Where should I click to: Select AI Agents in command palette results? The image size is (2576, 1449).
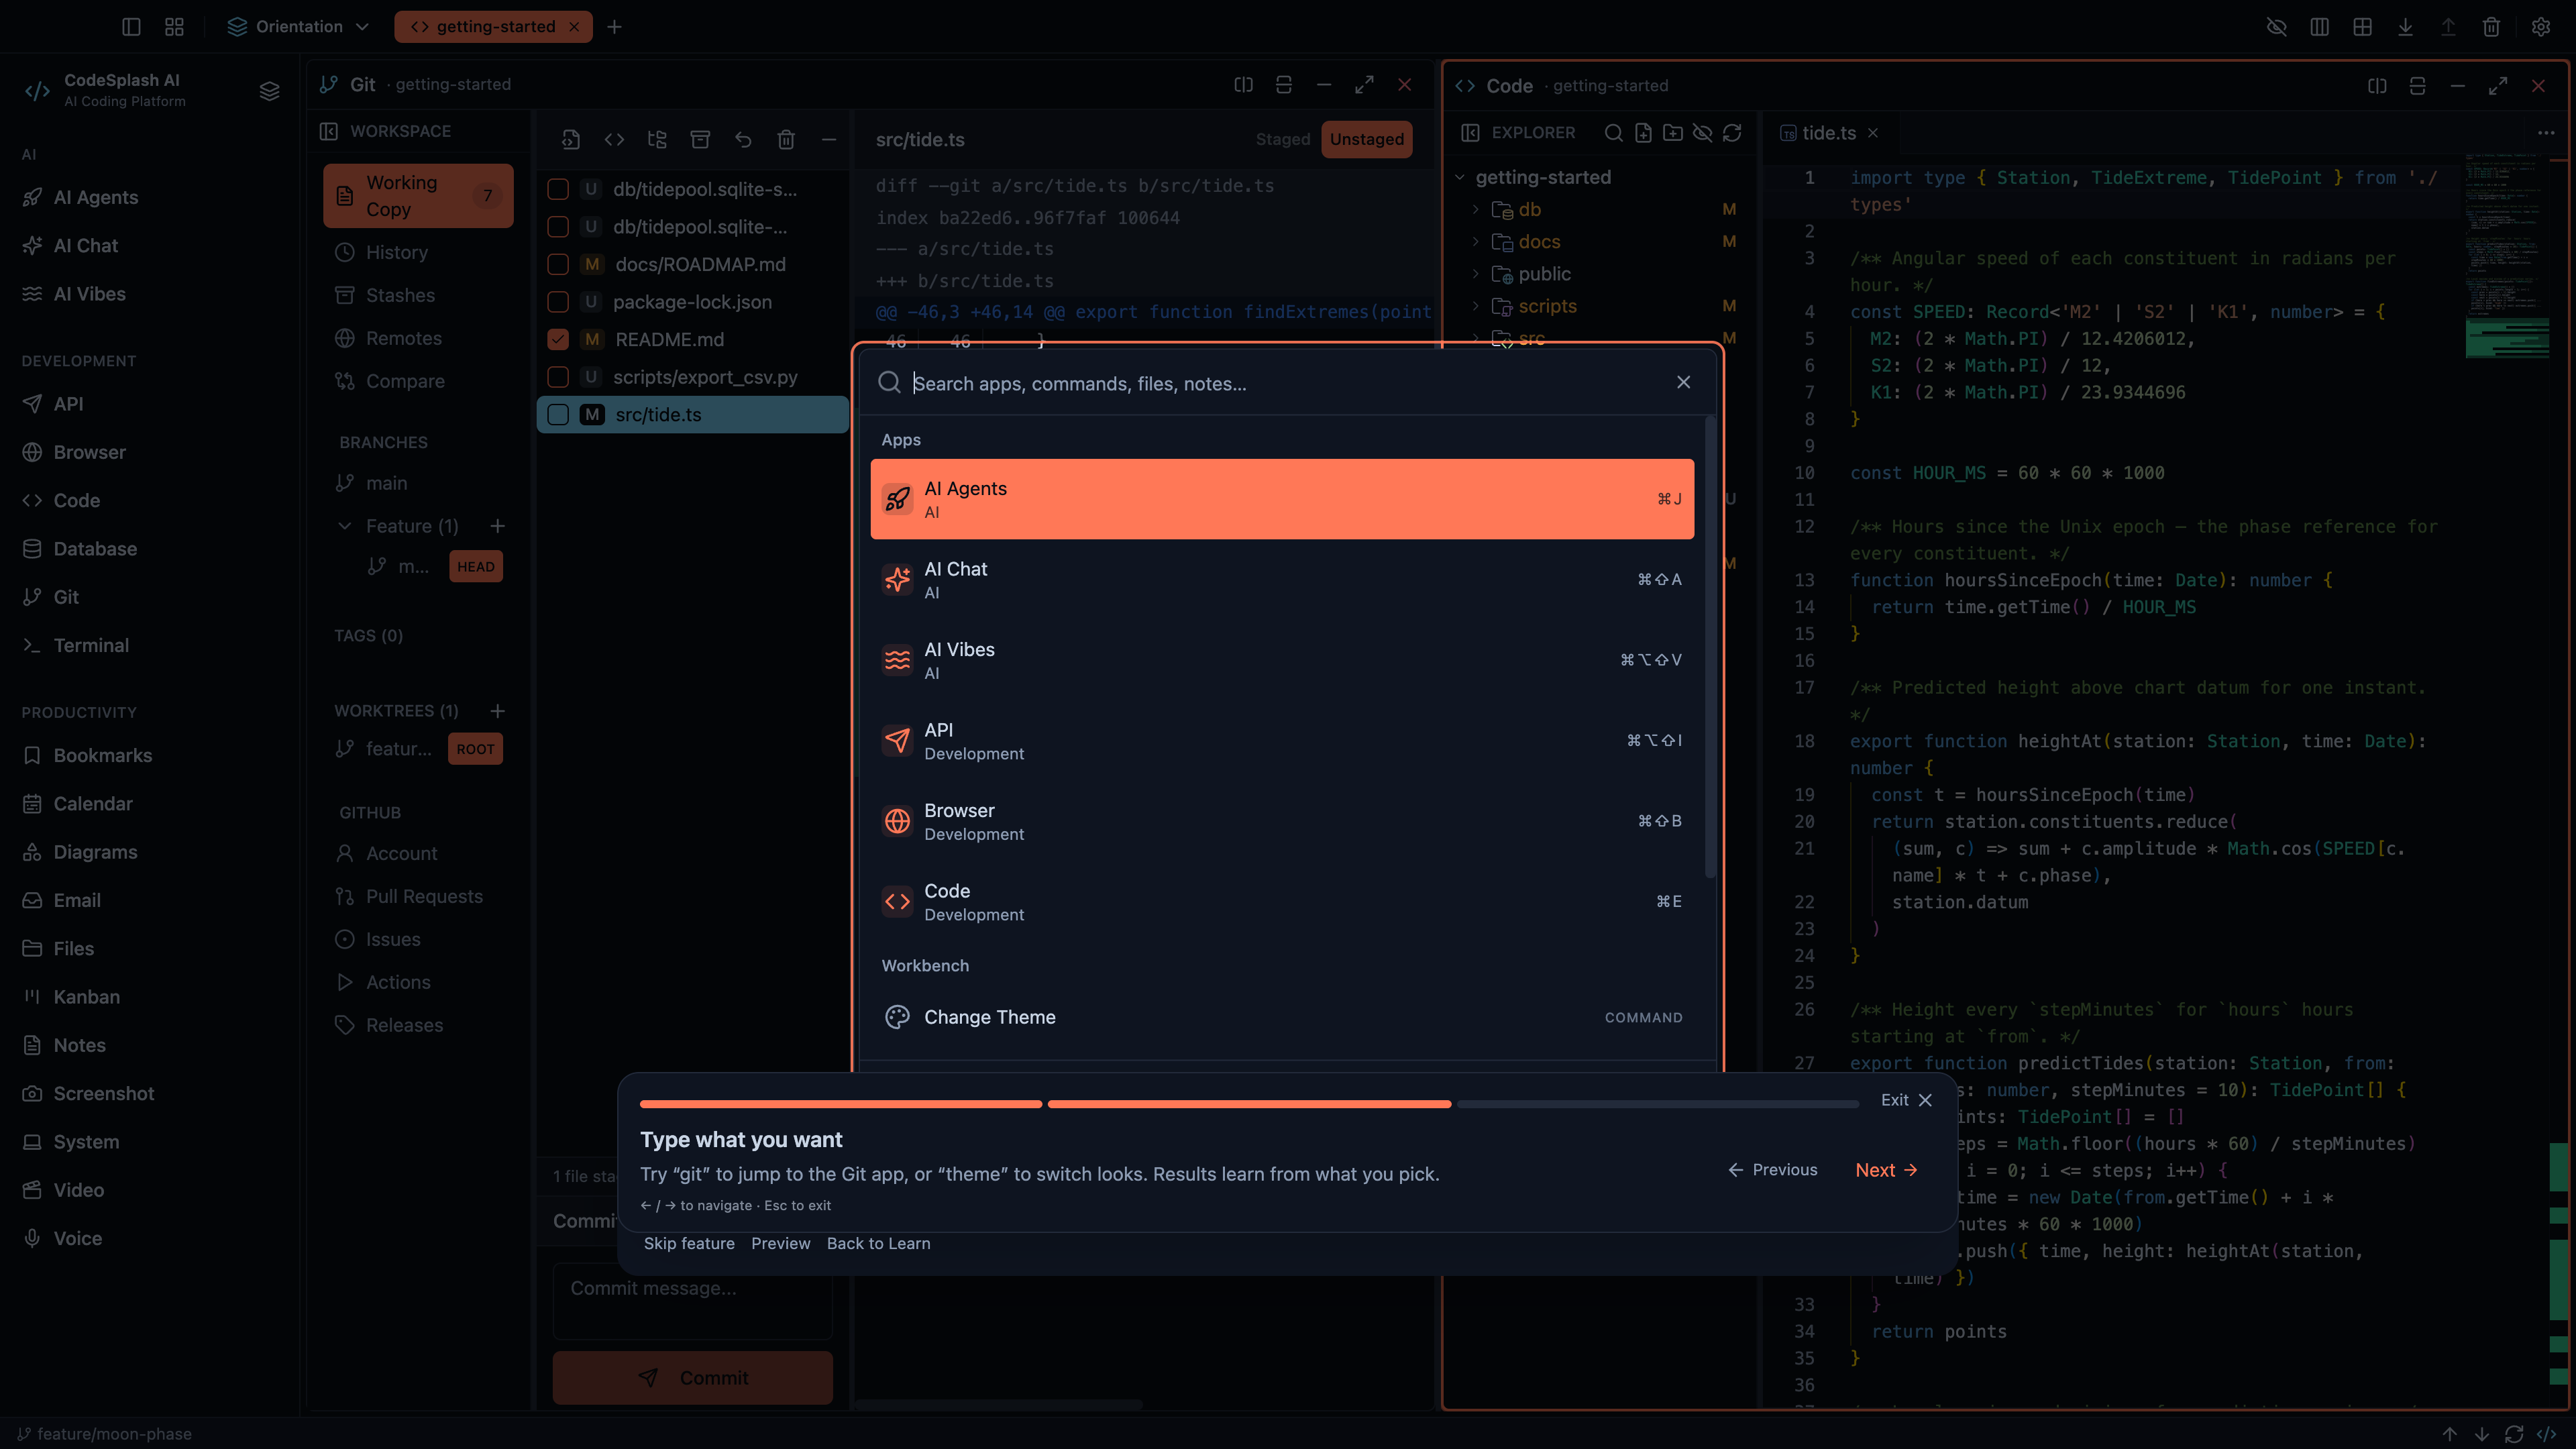tap(1282, 499)
